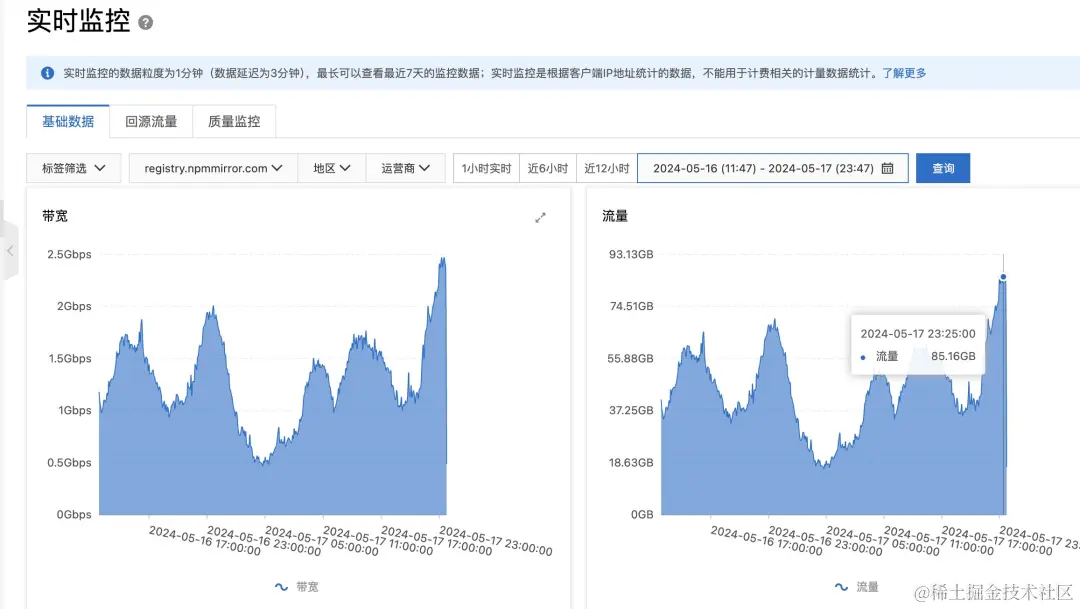The width and height of the screenshot is (1080, 609).
Task: Open the calendar icon in the date range picker
Action: point(886,168)
